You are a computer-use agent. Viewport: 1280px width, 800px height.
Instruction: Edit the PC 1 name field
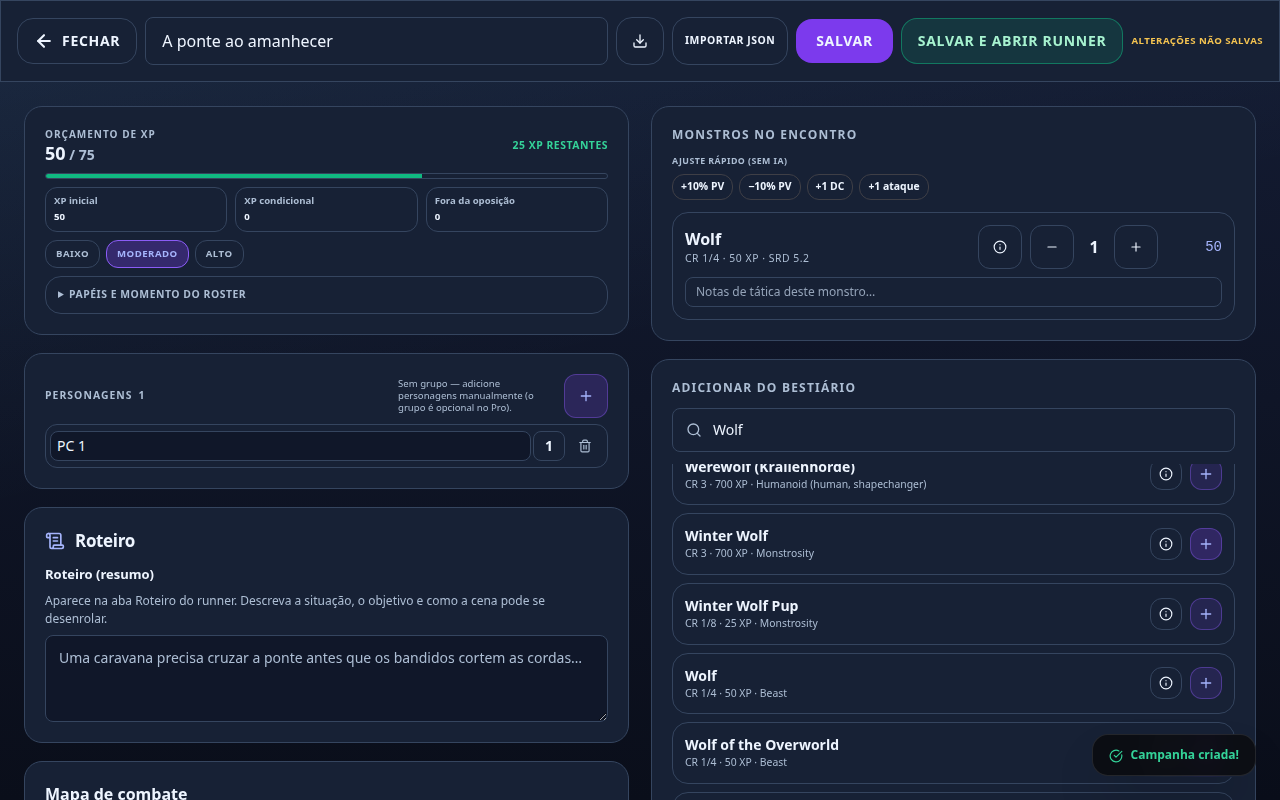(x=290, y=446)
